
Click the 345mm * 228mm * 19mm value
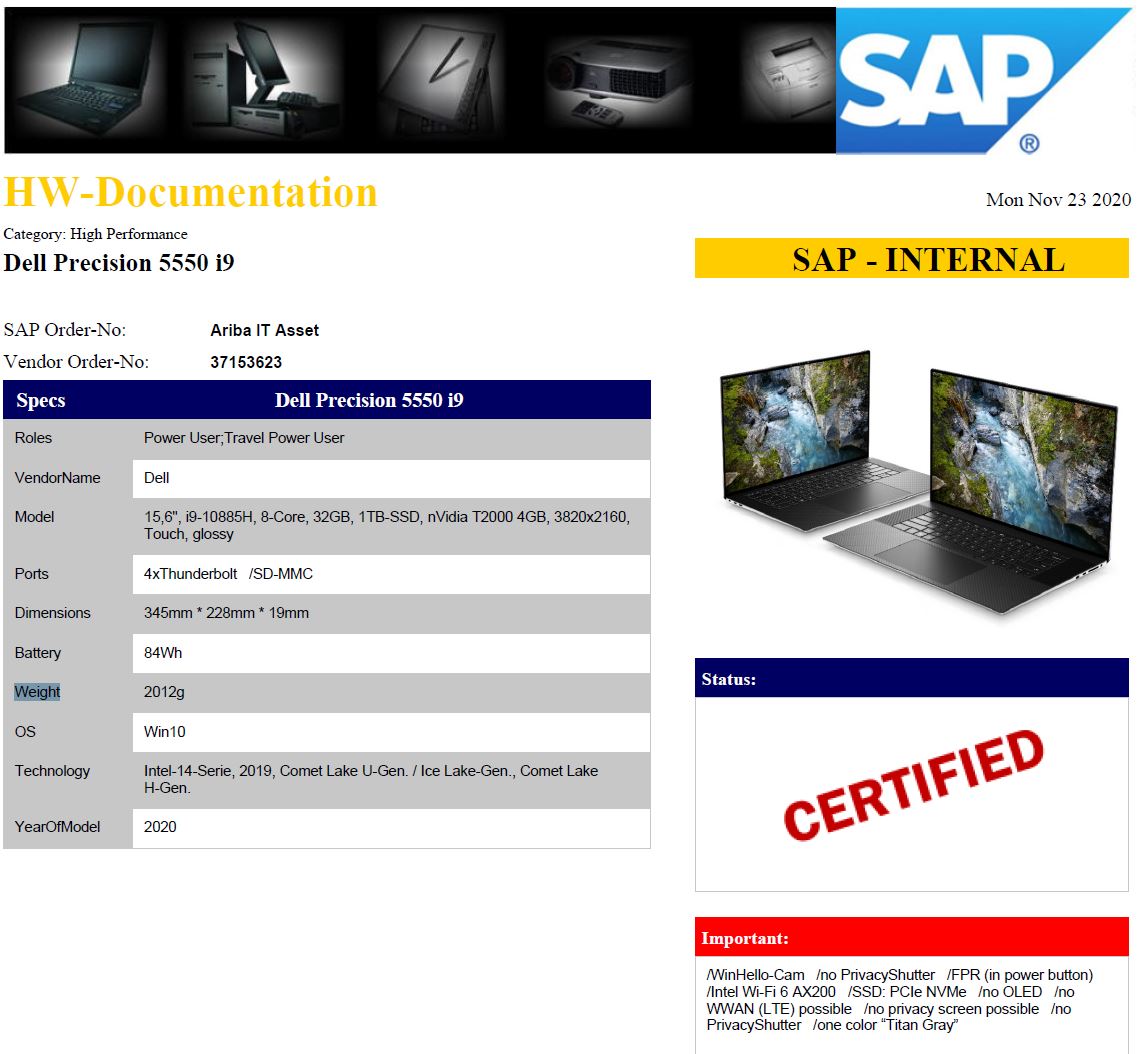pos(226,613)
